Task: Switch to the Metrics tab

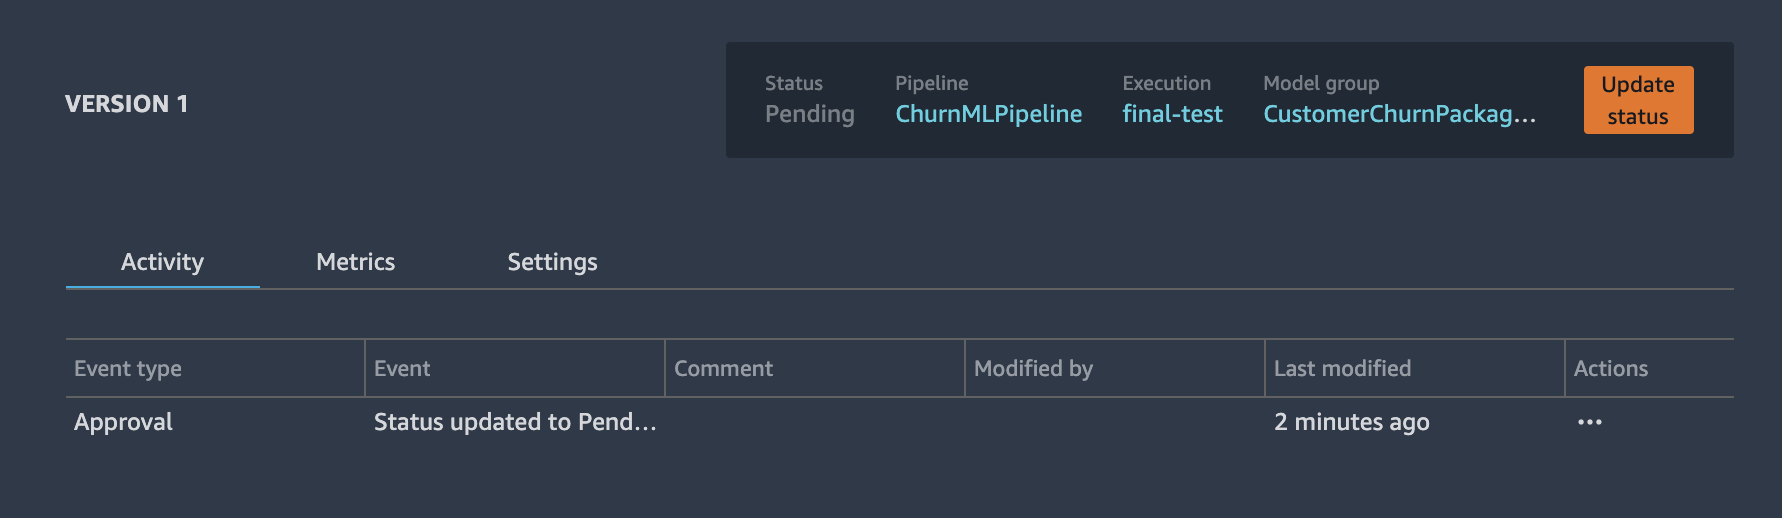Action: [355, 262]
